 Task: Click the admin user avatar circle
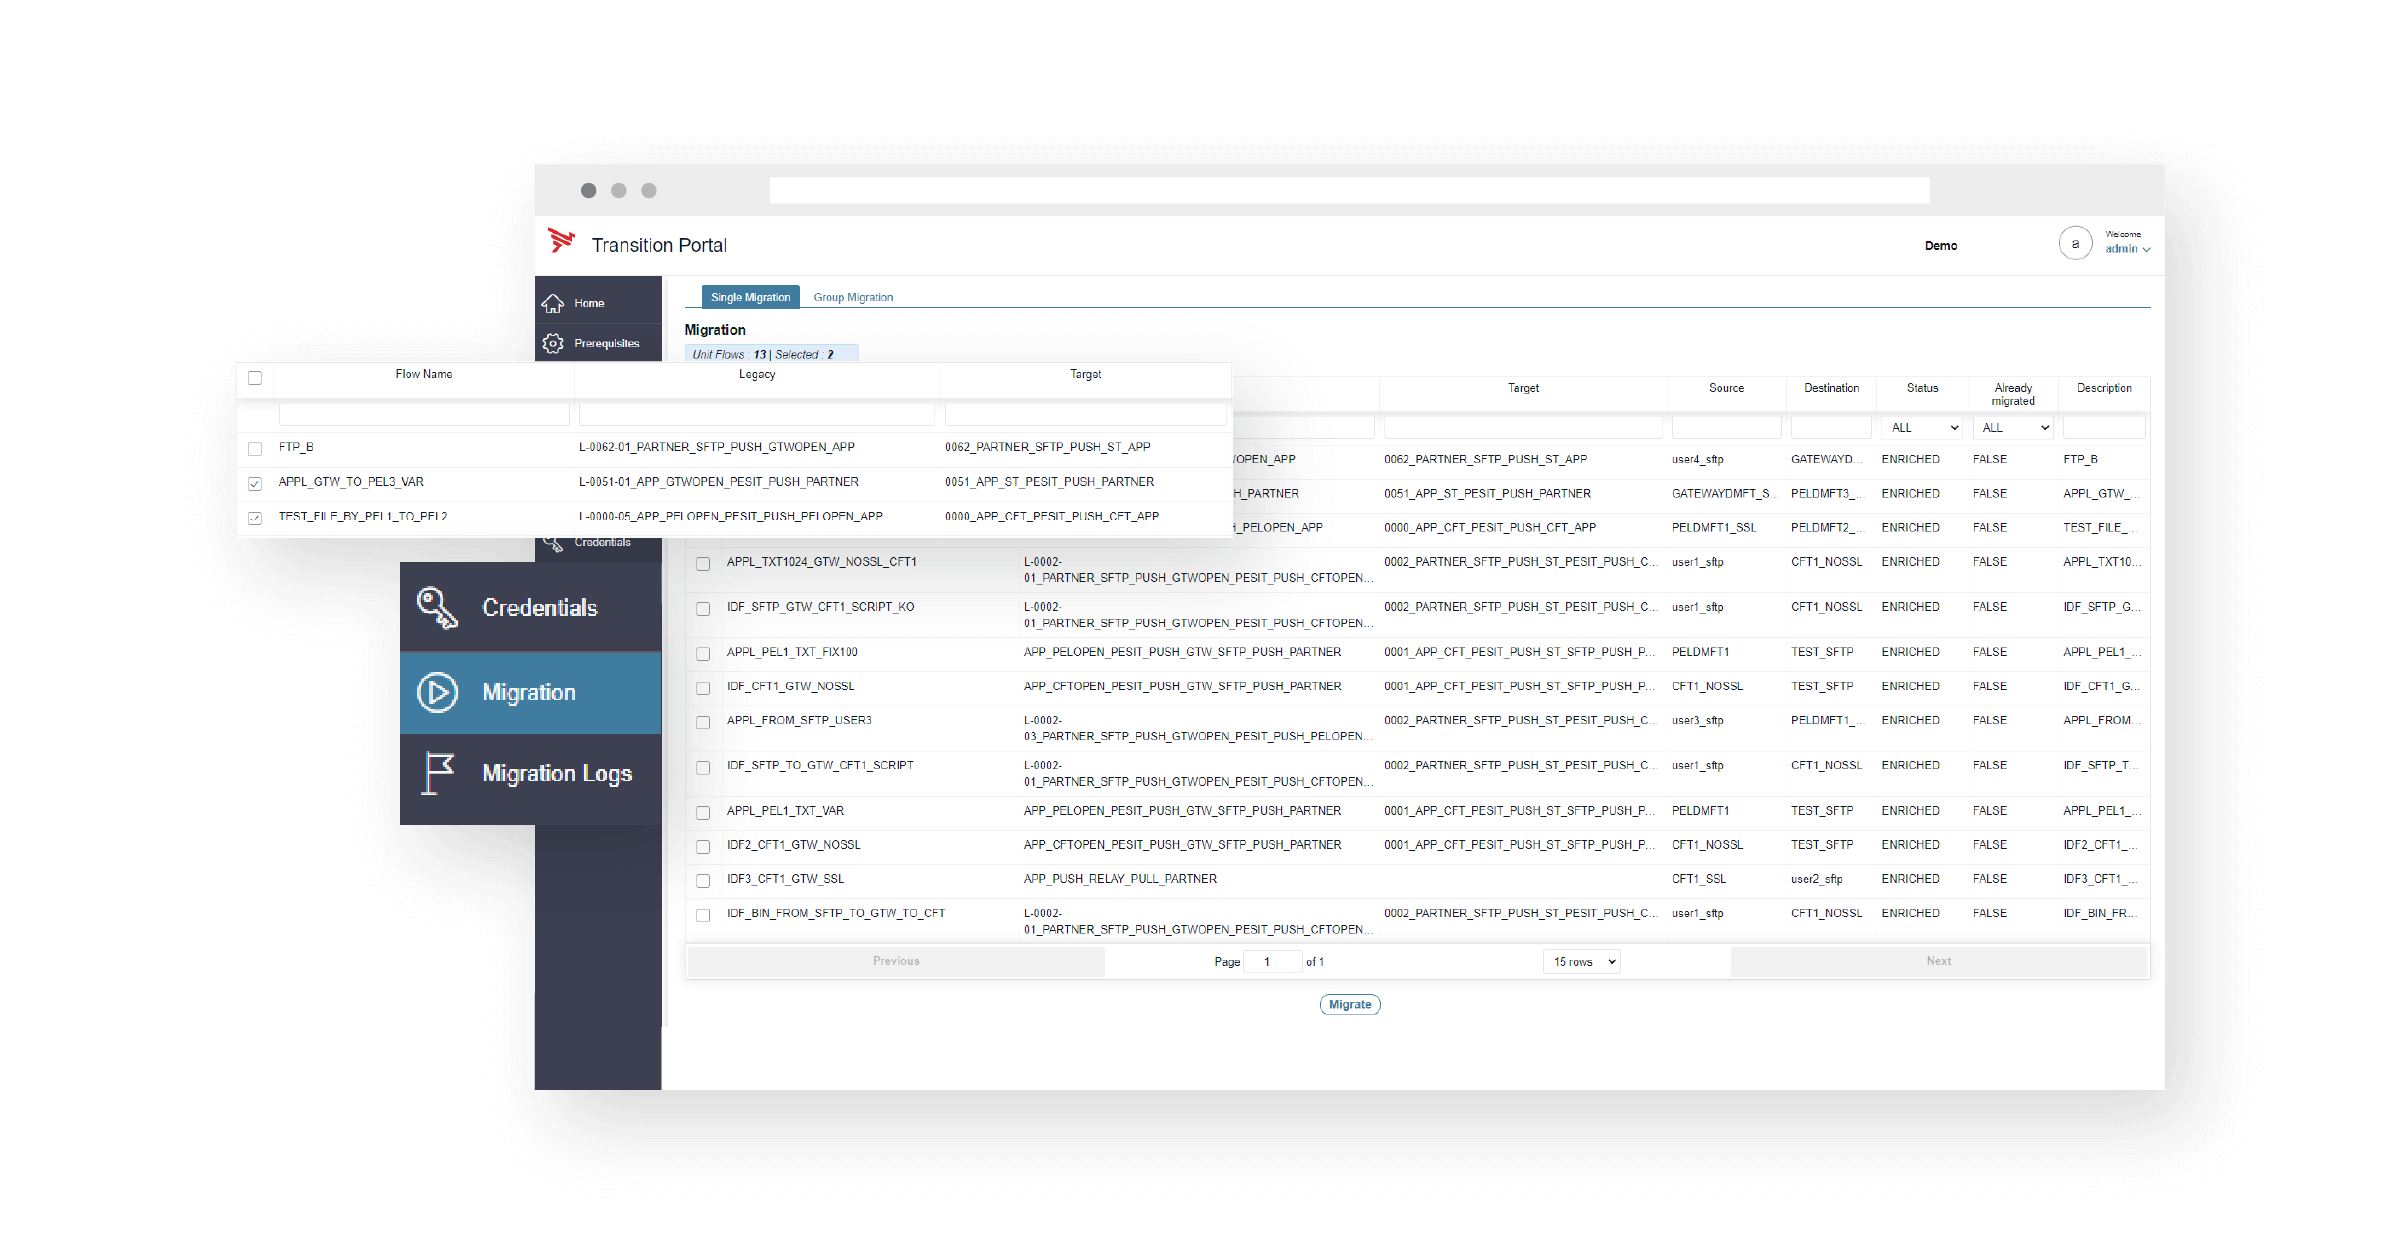point(2075,243)
